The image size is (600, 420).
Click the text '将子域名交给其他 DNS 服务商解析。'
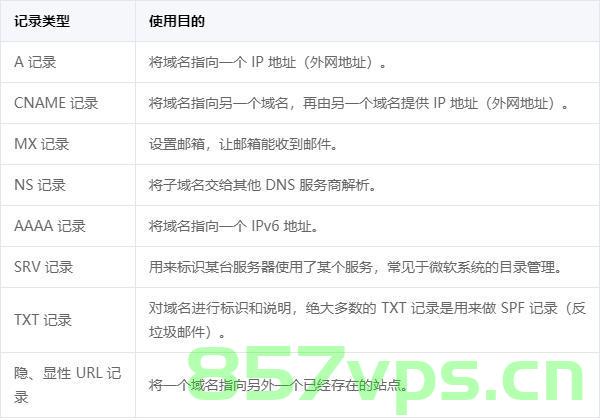pyautogui.click(x=262, y=185)
